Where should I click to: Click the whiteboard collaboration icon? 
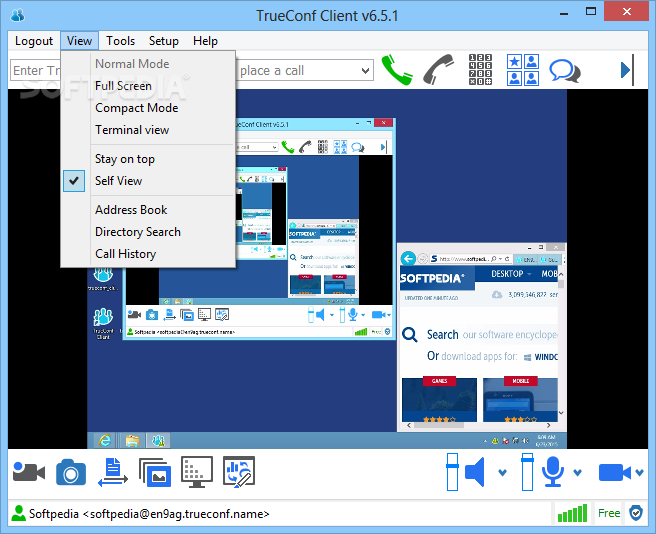[239, 472]
